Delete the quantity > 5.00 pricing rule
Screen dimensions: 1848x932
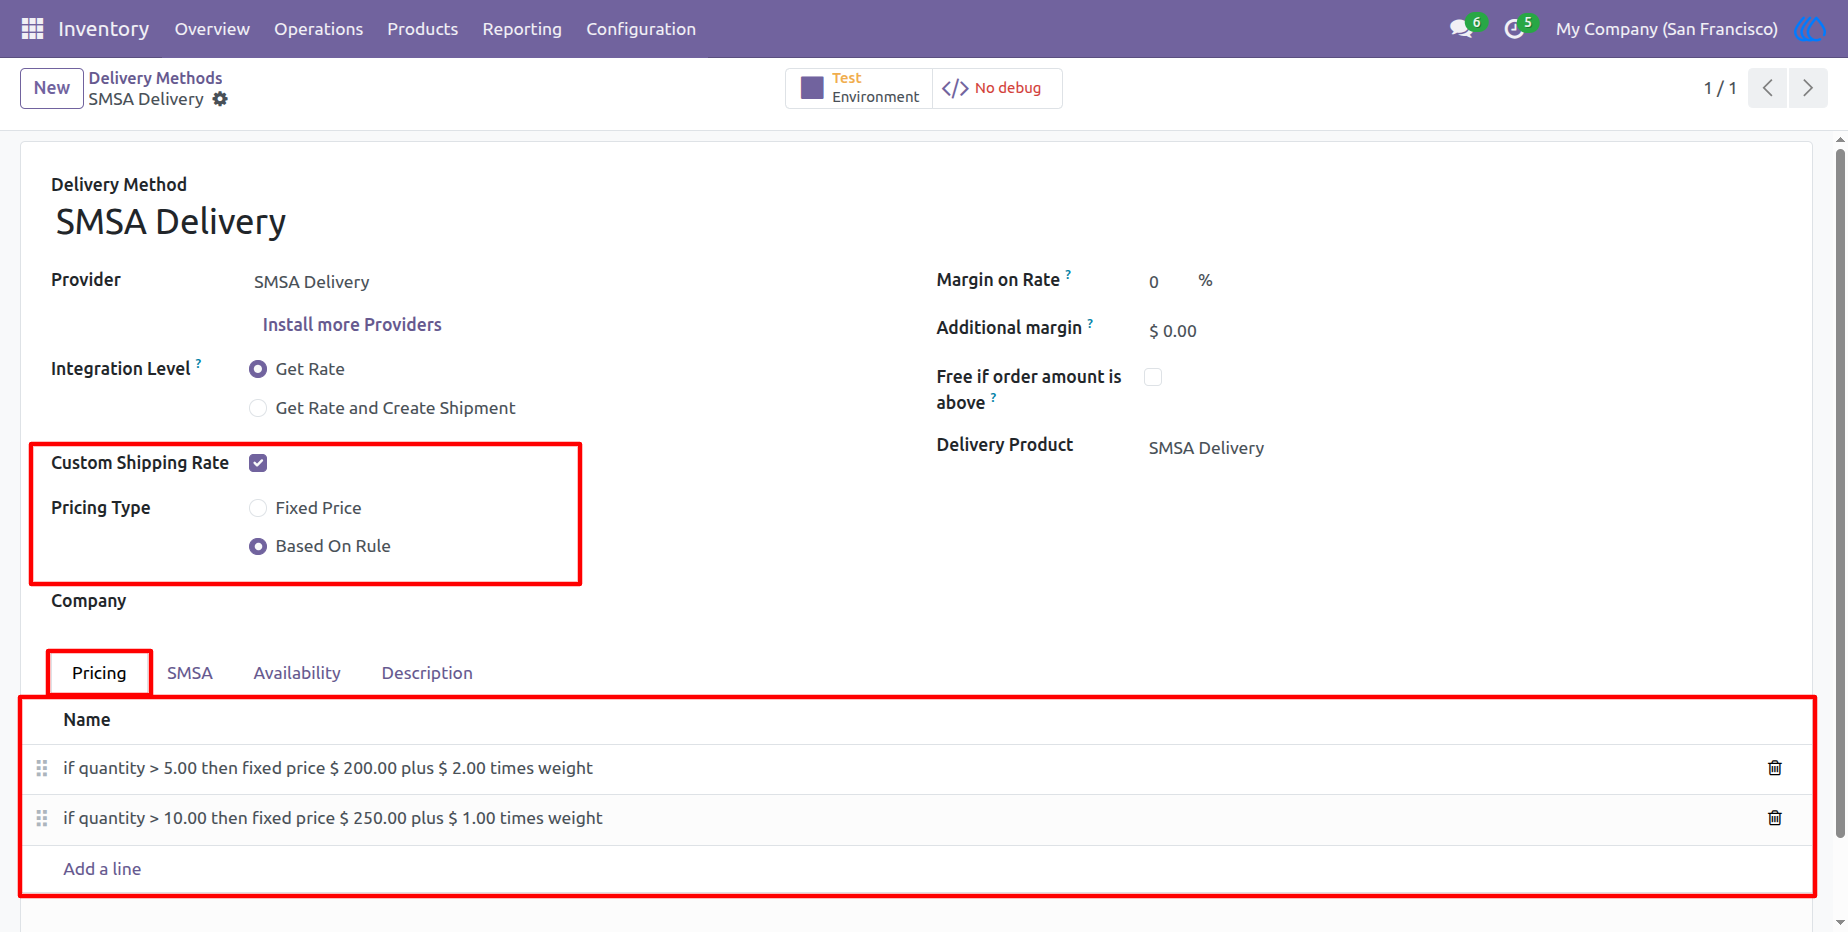coord(1775,768)
